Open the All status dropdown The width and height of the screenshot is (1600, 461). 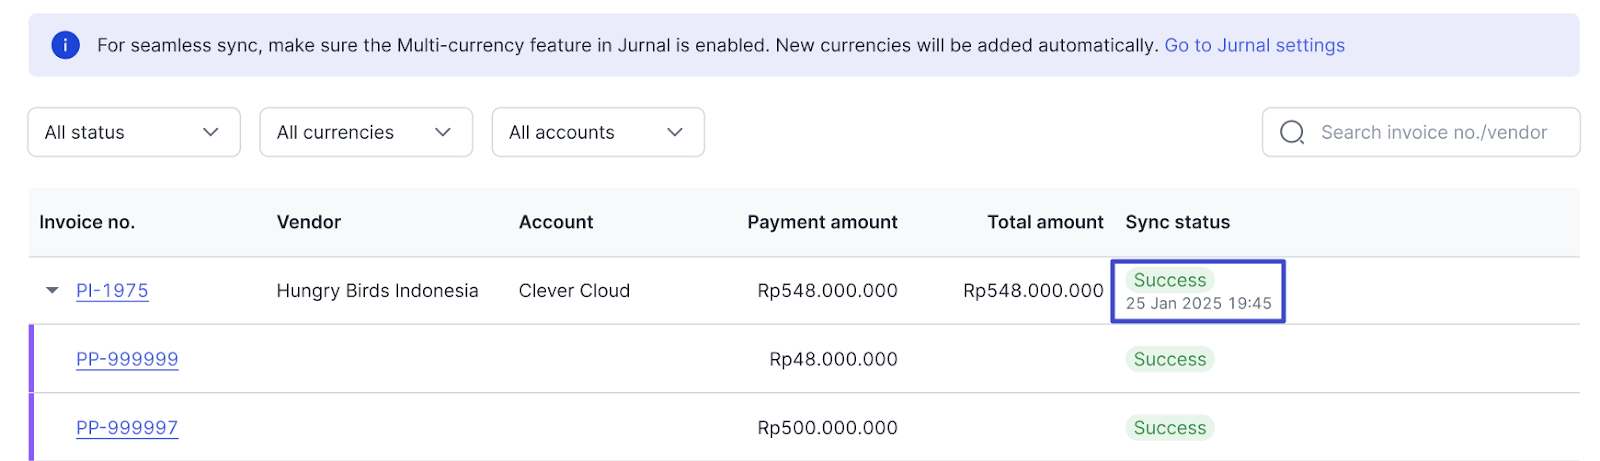[134, 132]
